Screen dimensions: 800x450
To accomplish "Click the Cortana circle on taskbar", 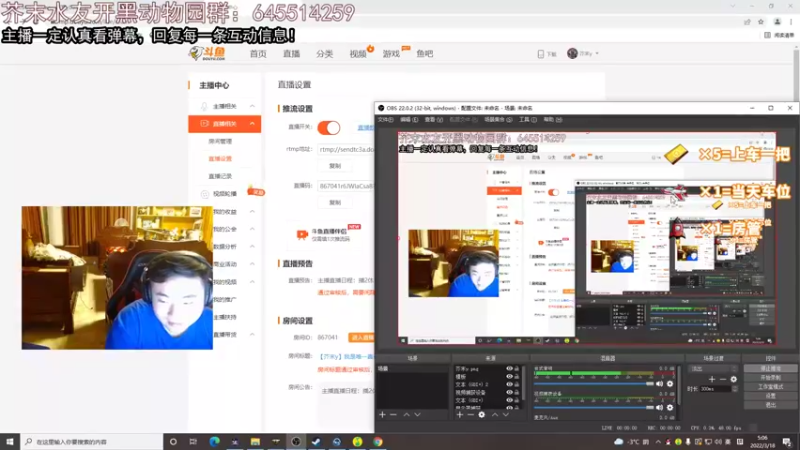I will click(173, 441).
